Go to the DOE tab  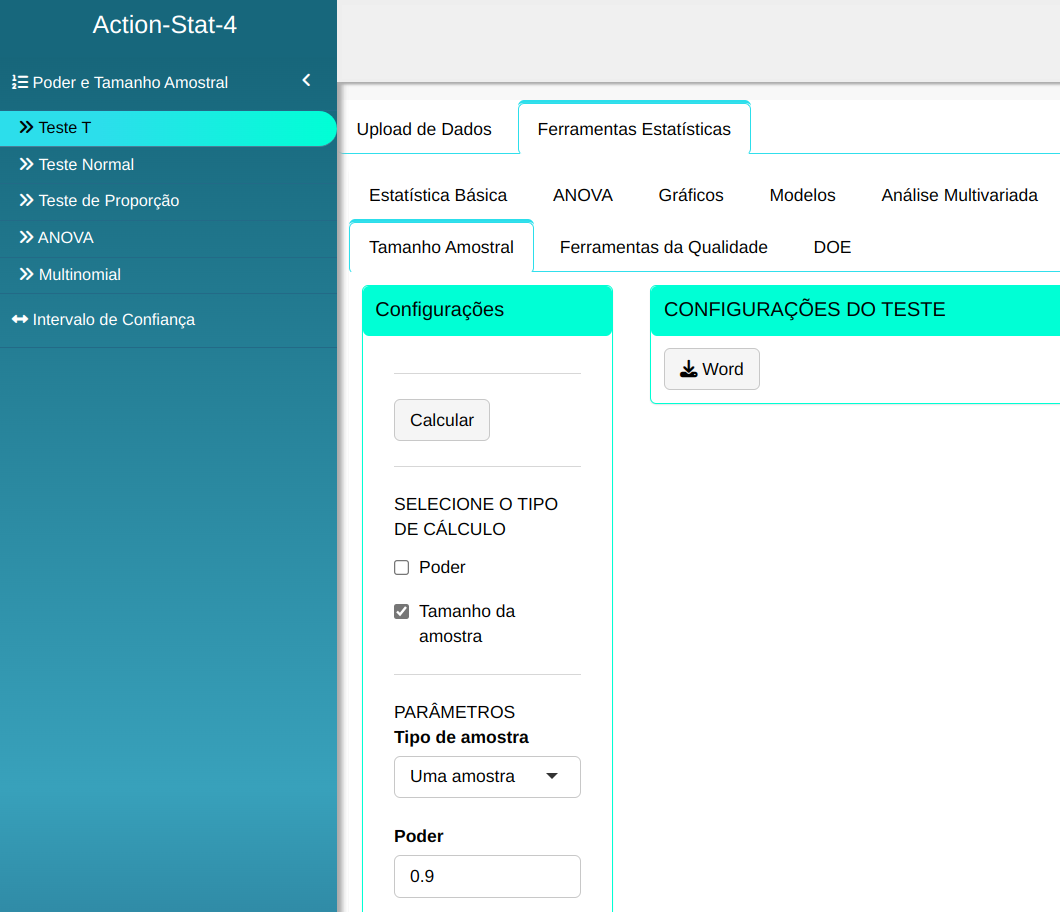(x=832, y=247)
